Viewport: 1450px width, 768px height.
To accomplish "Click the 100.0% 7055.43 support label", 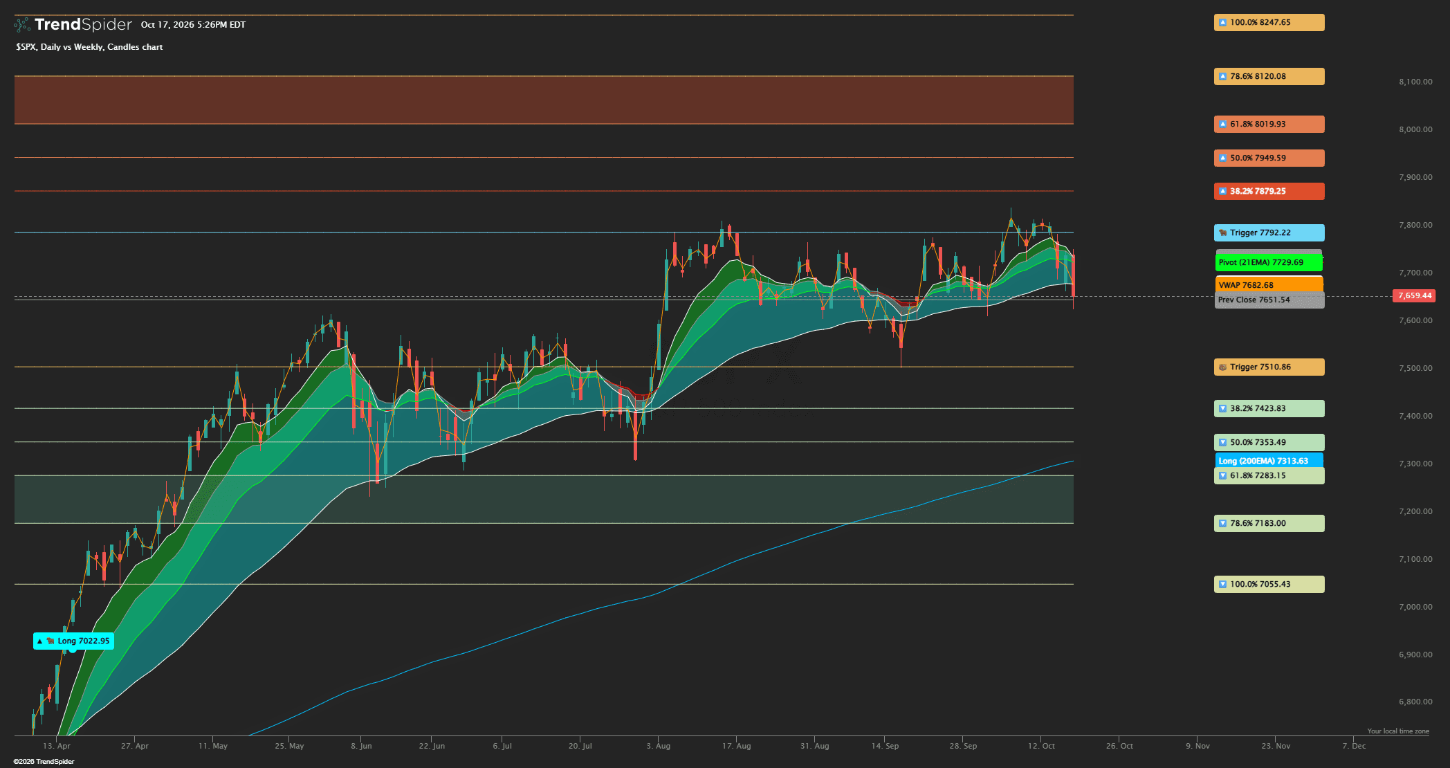I will click(1269, 584).
